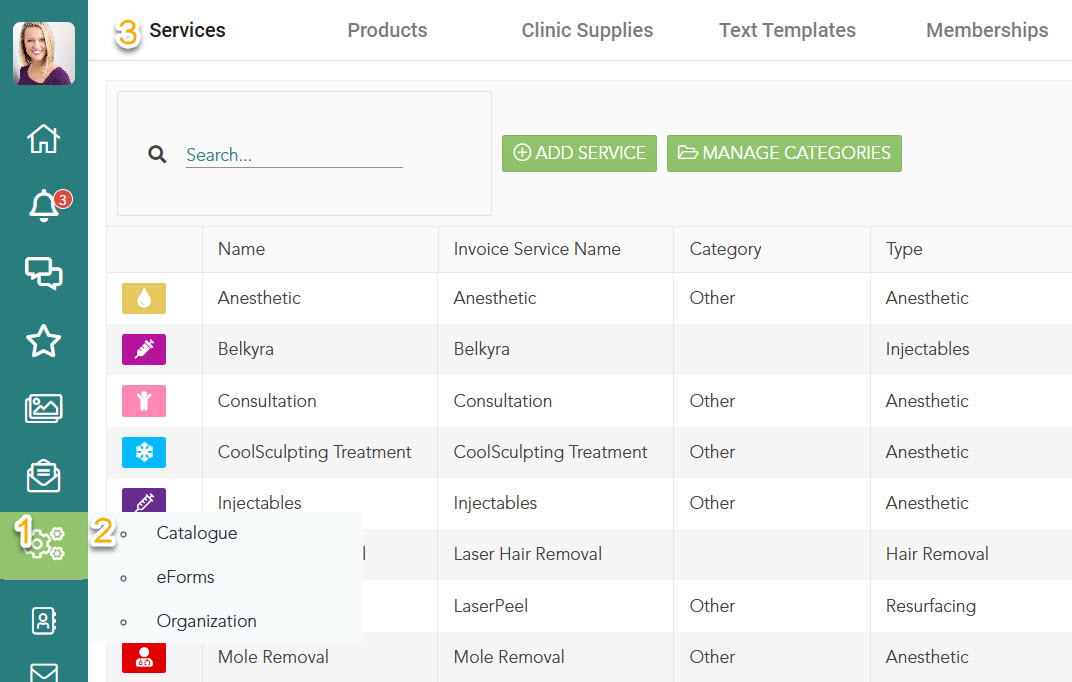Screen dimensions: 1072x682
Task: Open the chat messages icon
Action: (43, 273)
